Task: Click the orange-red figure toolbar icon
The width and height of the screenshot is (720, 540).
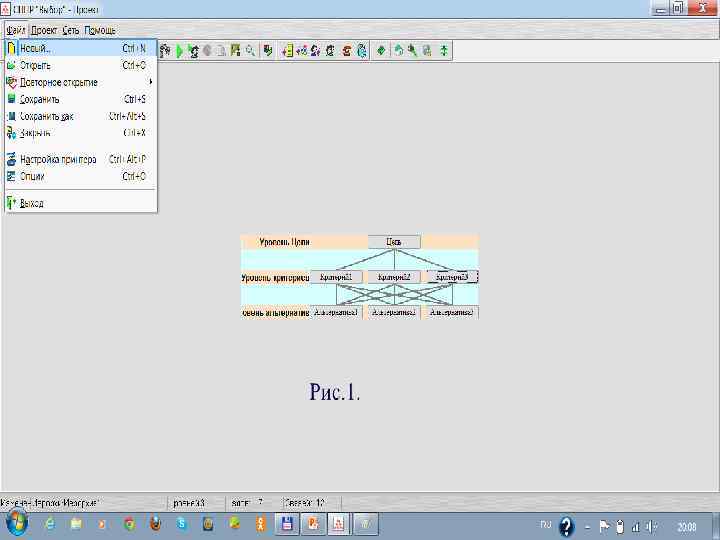Action: point(347,51)
